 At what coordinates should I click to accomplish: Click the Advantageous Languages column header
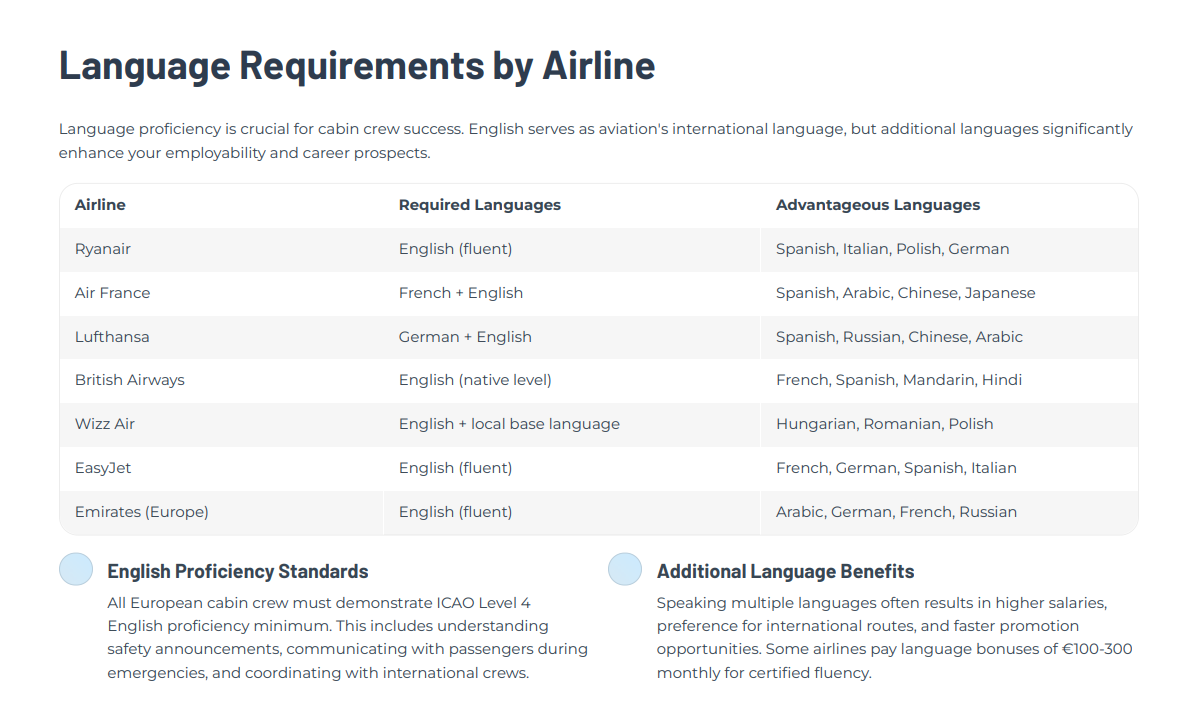click(x=878, y=205)
